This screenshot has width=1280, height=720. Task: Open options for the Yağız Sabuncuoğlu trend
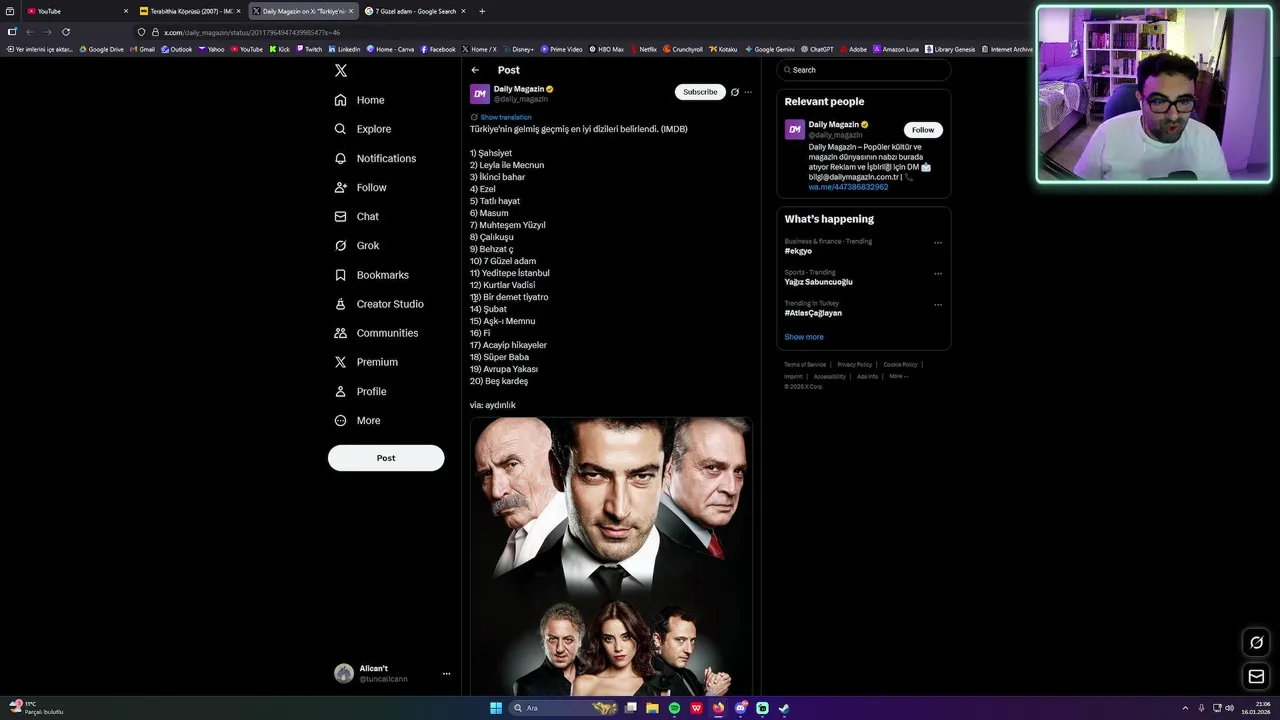pyautogui.click(x=938, y=273)
